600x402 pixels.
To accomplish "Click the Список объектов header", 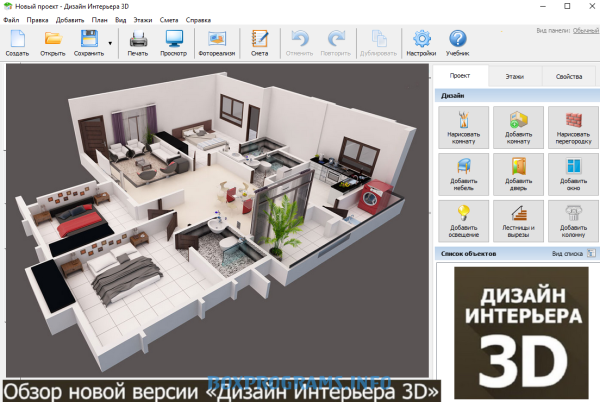I will coord(517,253).
